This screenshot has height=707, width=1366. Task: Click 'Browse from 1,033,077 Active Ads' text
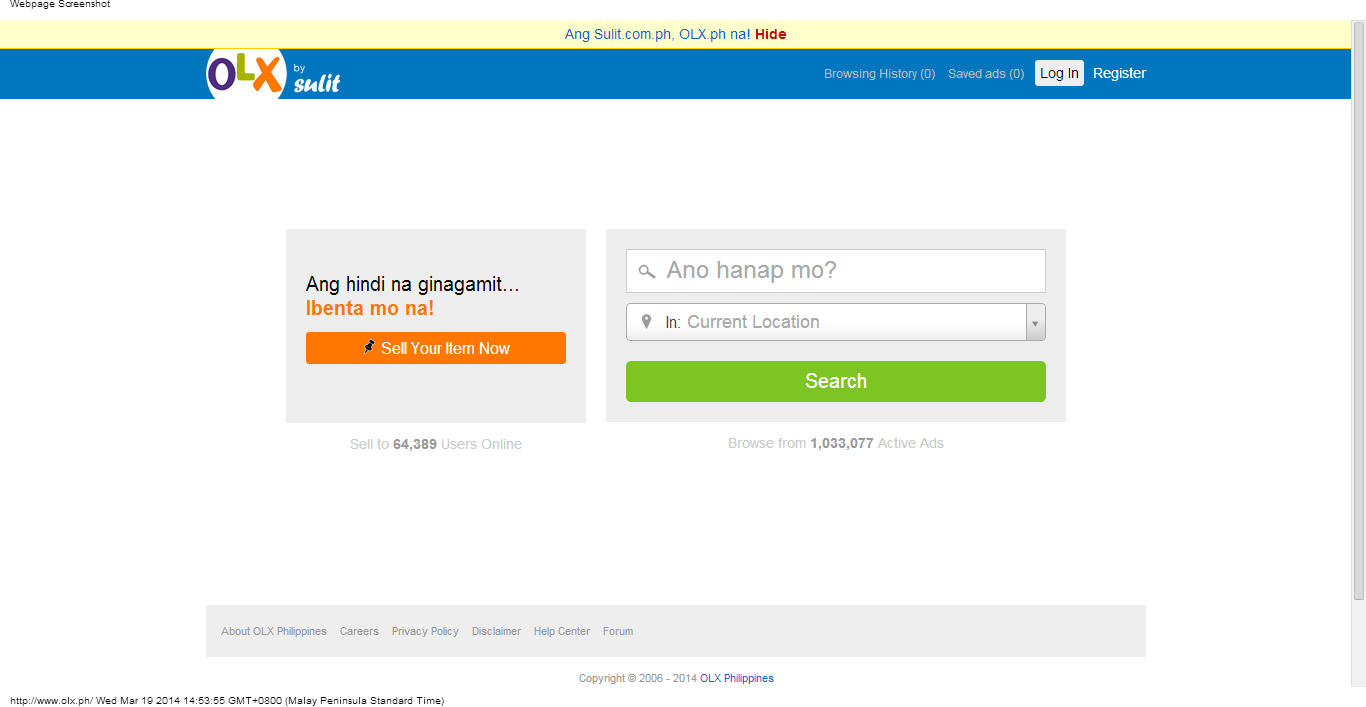pyautogui.click(x=836, y=443)
